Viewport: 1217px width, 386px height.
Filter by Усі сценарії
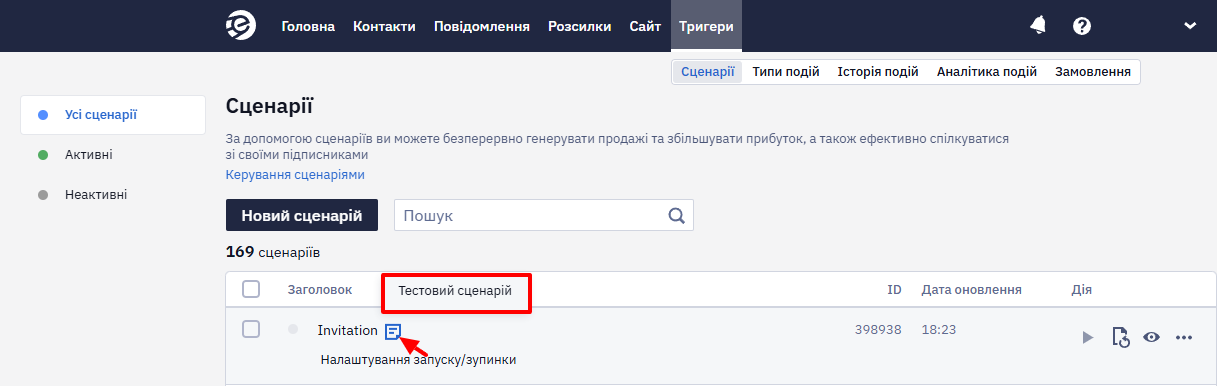pyautogui.click(x=113, y=115)
